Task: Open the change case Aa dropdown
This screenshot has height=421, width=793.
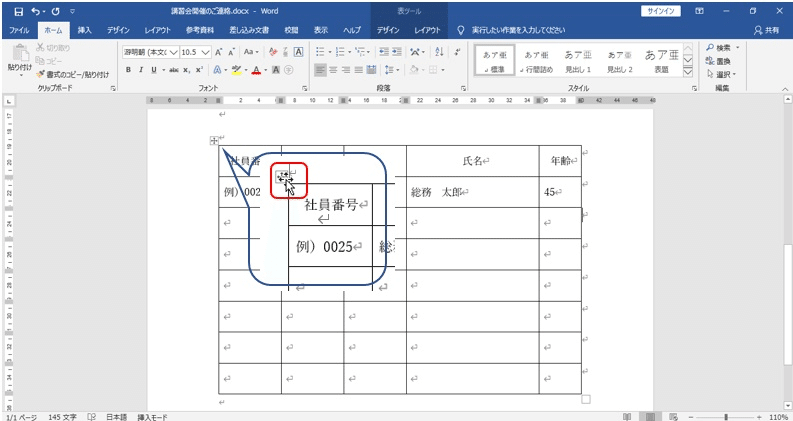Action: (x=251, y=52)
